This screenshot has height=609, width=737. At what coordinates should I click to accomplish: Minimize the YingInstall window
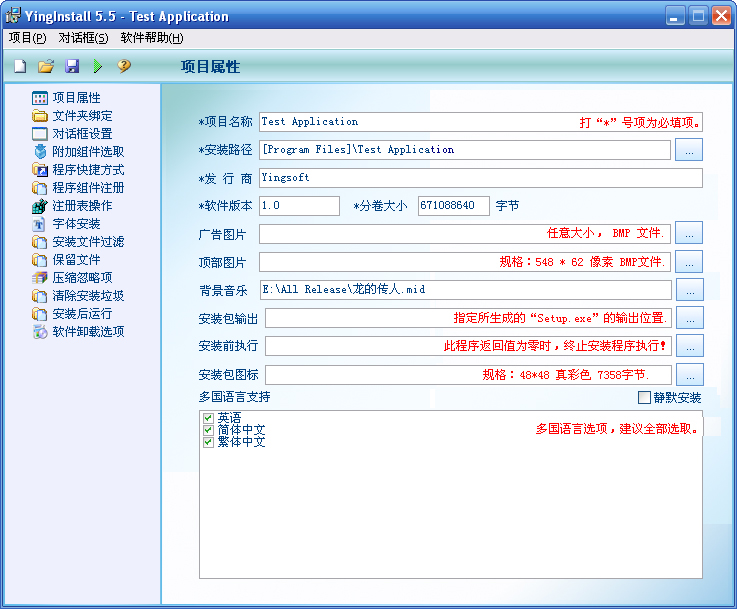pyautogui.click(x=675, y=16)
